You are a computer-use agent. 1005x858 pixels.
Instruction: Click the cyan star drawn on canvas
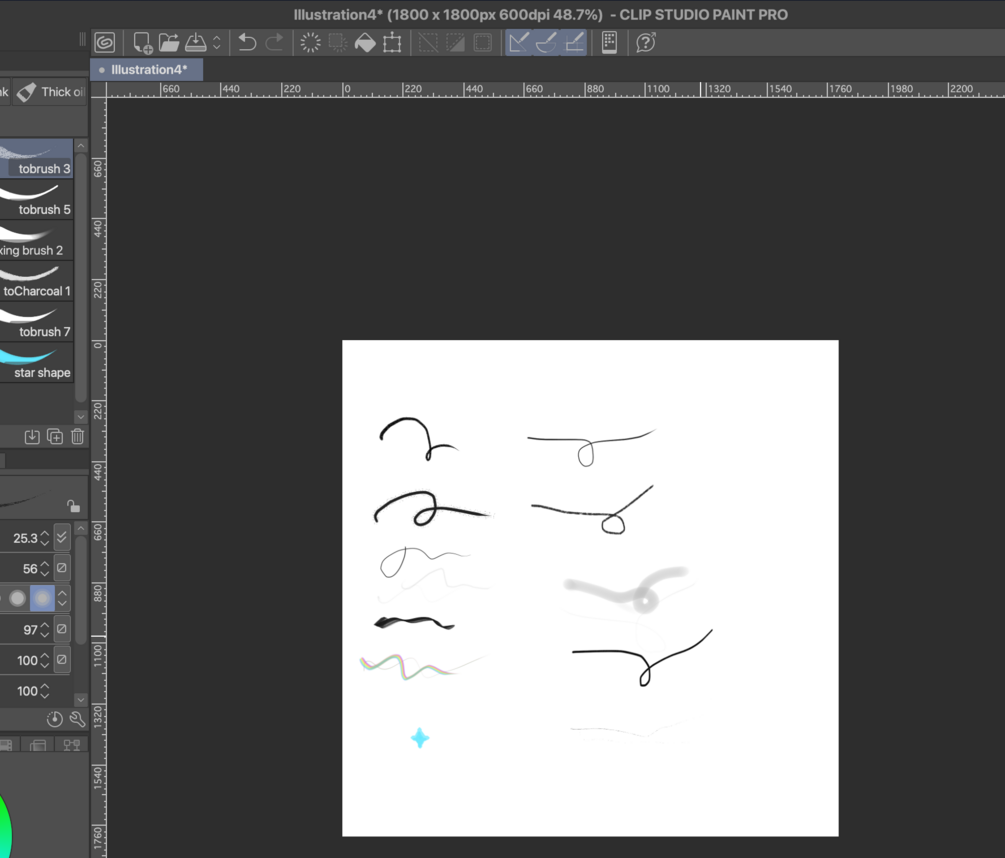[x=420, y=738]
